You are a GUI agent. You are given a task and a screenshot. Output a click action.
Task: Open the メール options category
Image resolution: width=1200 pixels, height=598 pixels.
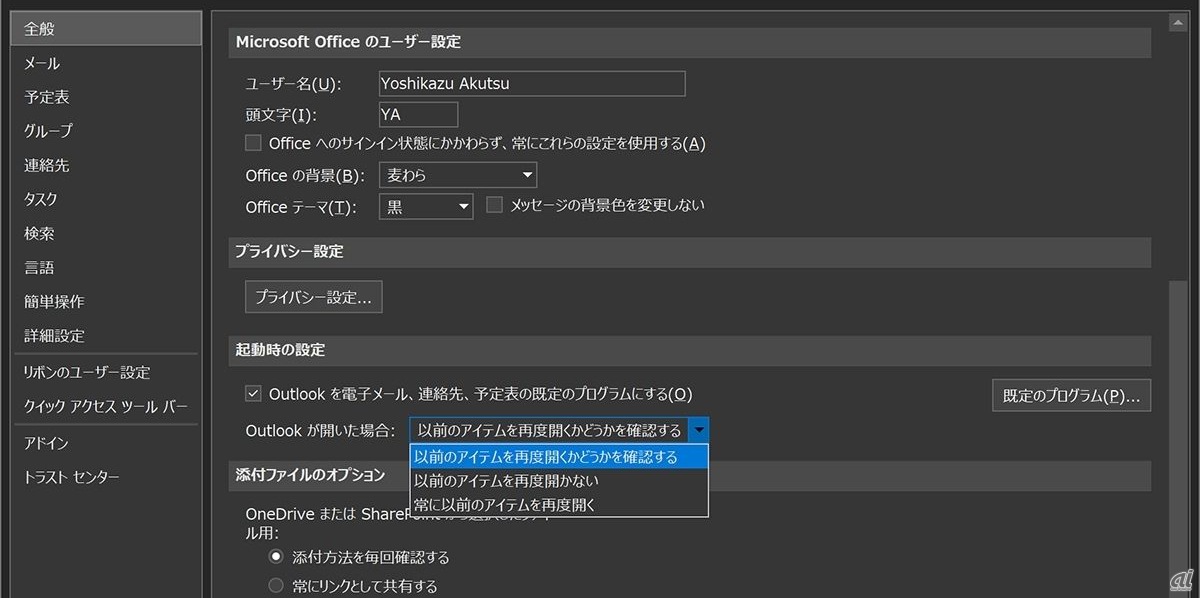(106, 63)
